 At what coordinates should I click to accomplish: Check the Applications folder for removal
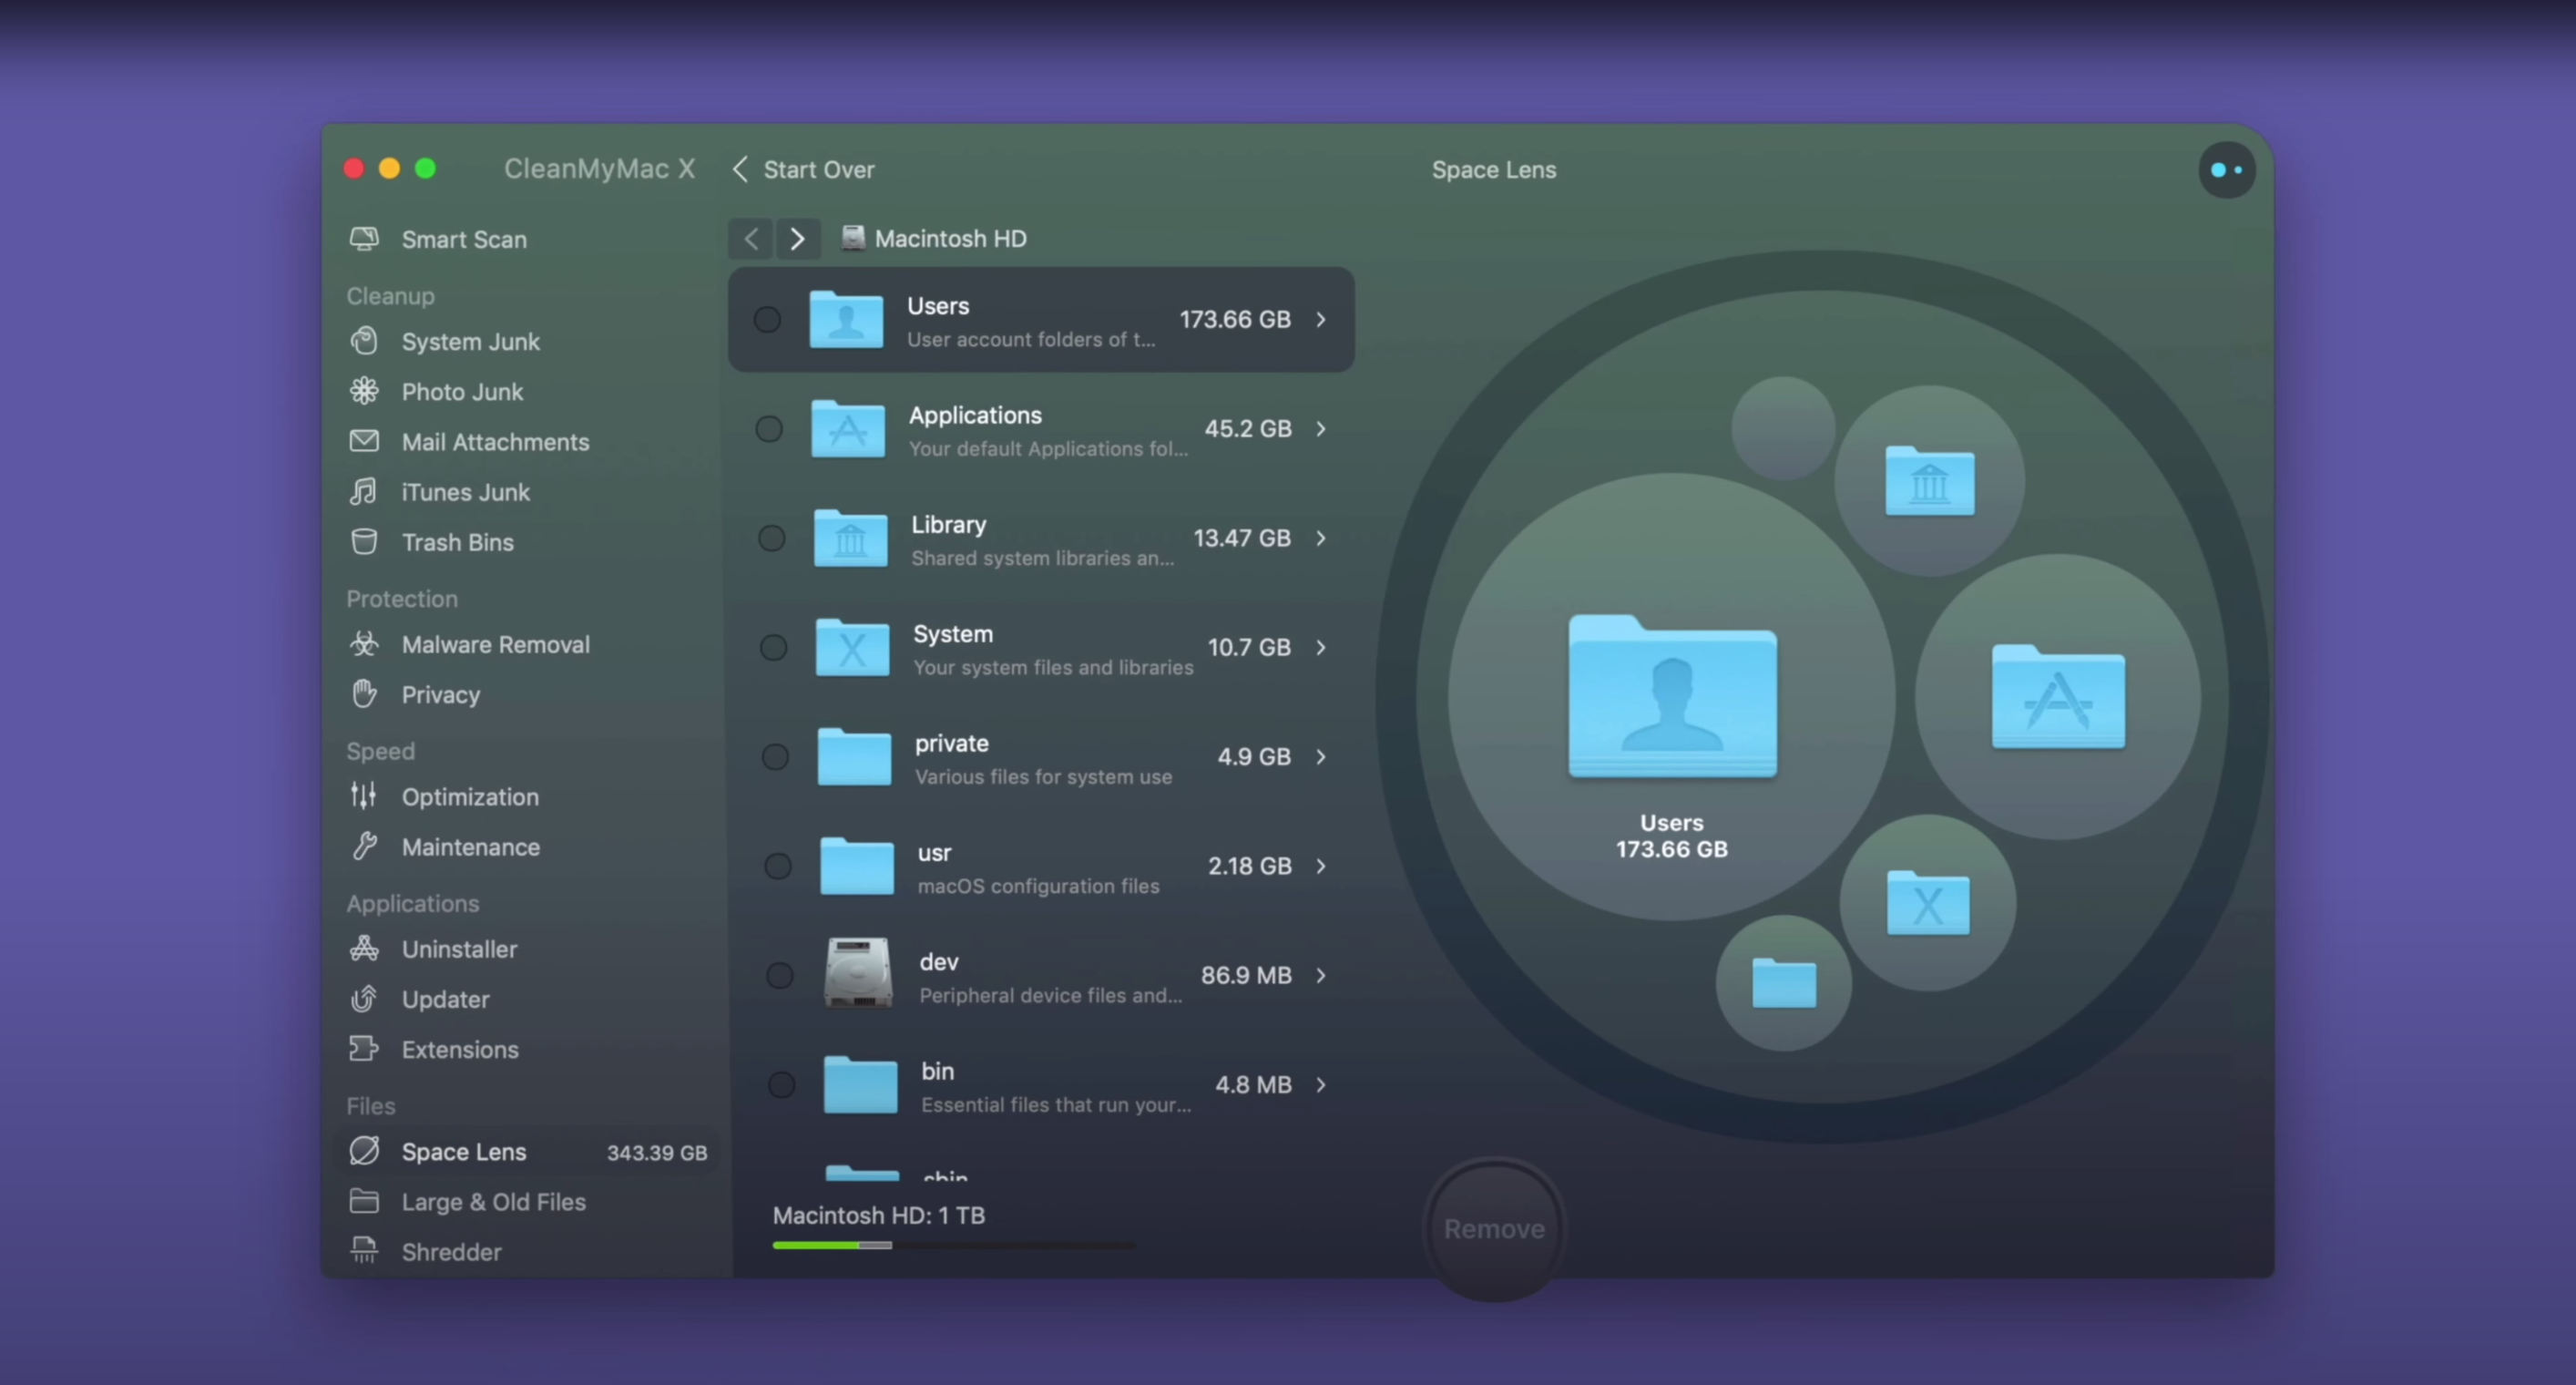tap(768, 428)
